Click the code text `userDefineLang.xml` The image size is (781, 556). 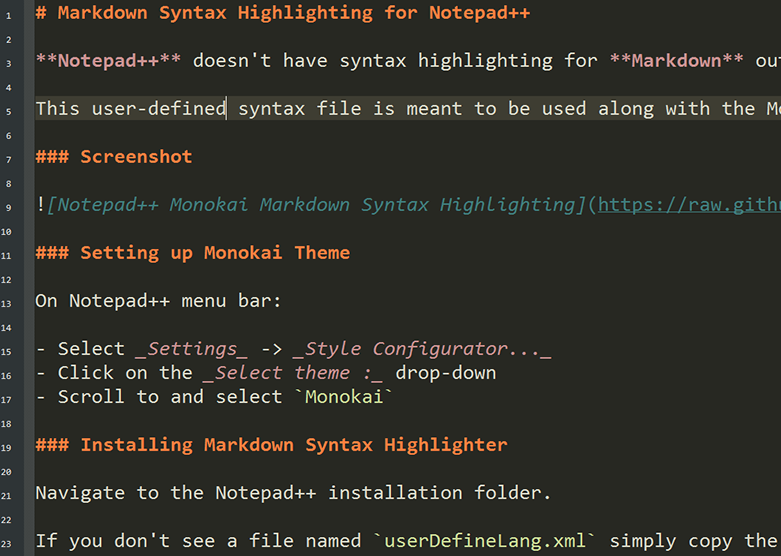coord(485,541)
